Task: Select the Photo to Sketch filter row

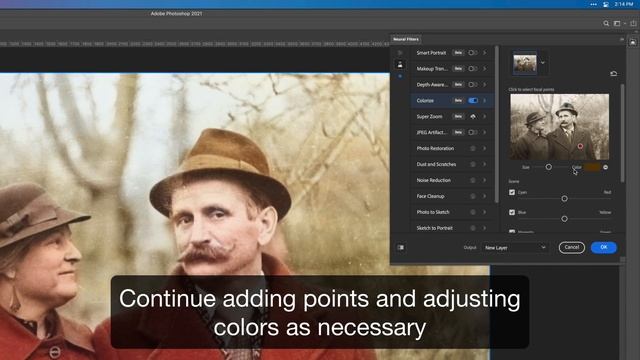Action: click(x=452, y=212)
